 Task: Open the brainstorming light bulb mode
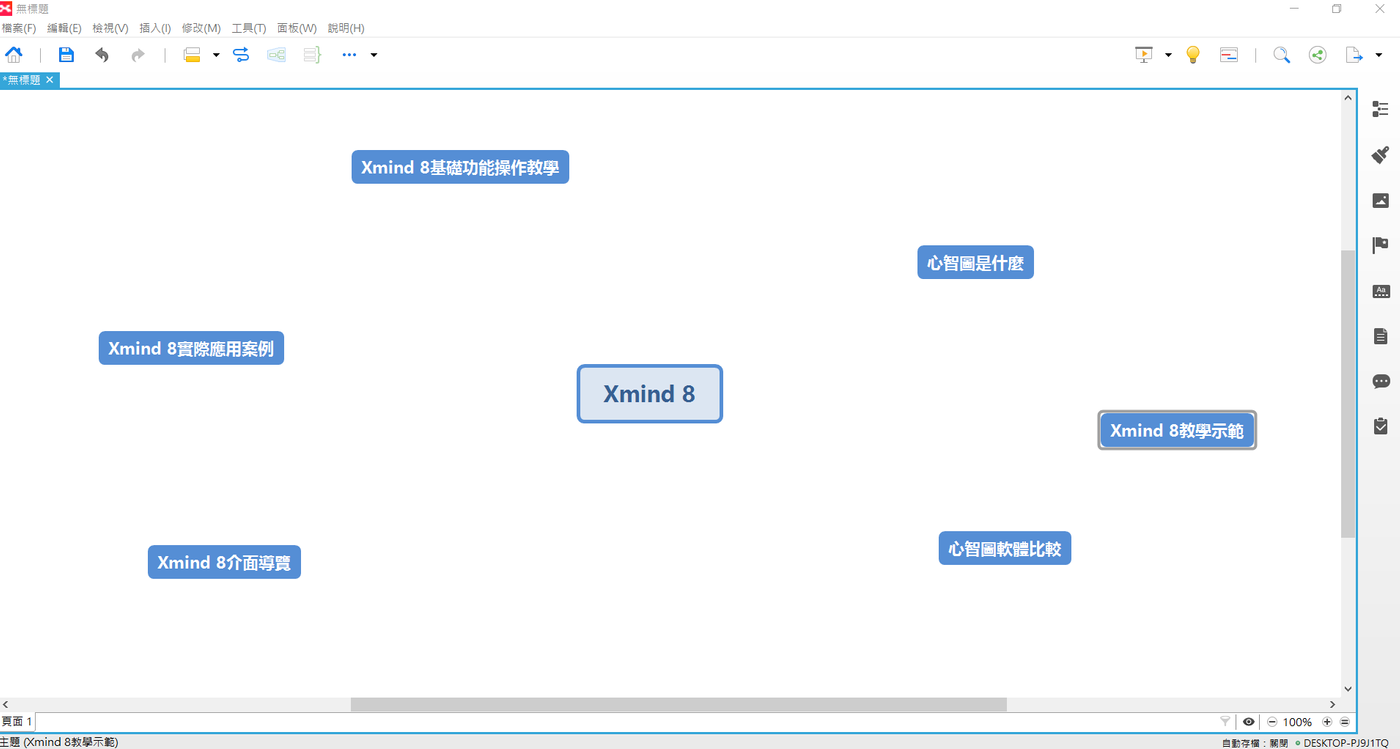coord(1192,55)
